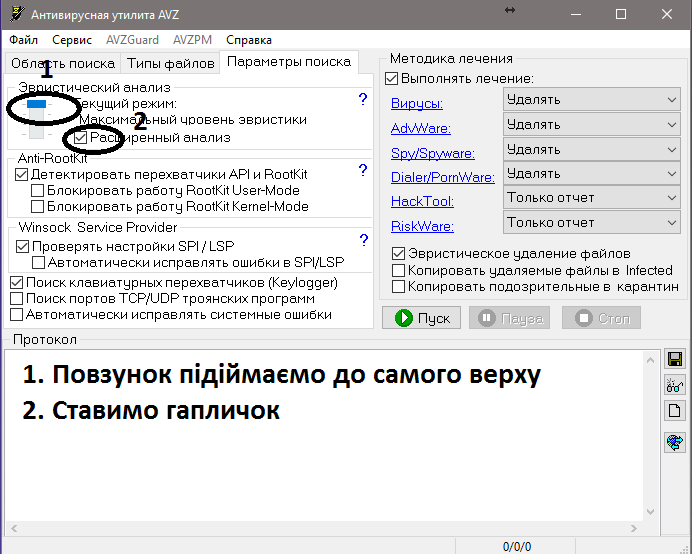Click the glasses icon beside the protocol
Viewport: 692px width, 554px height.
[674, 386]
